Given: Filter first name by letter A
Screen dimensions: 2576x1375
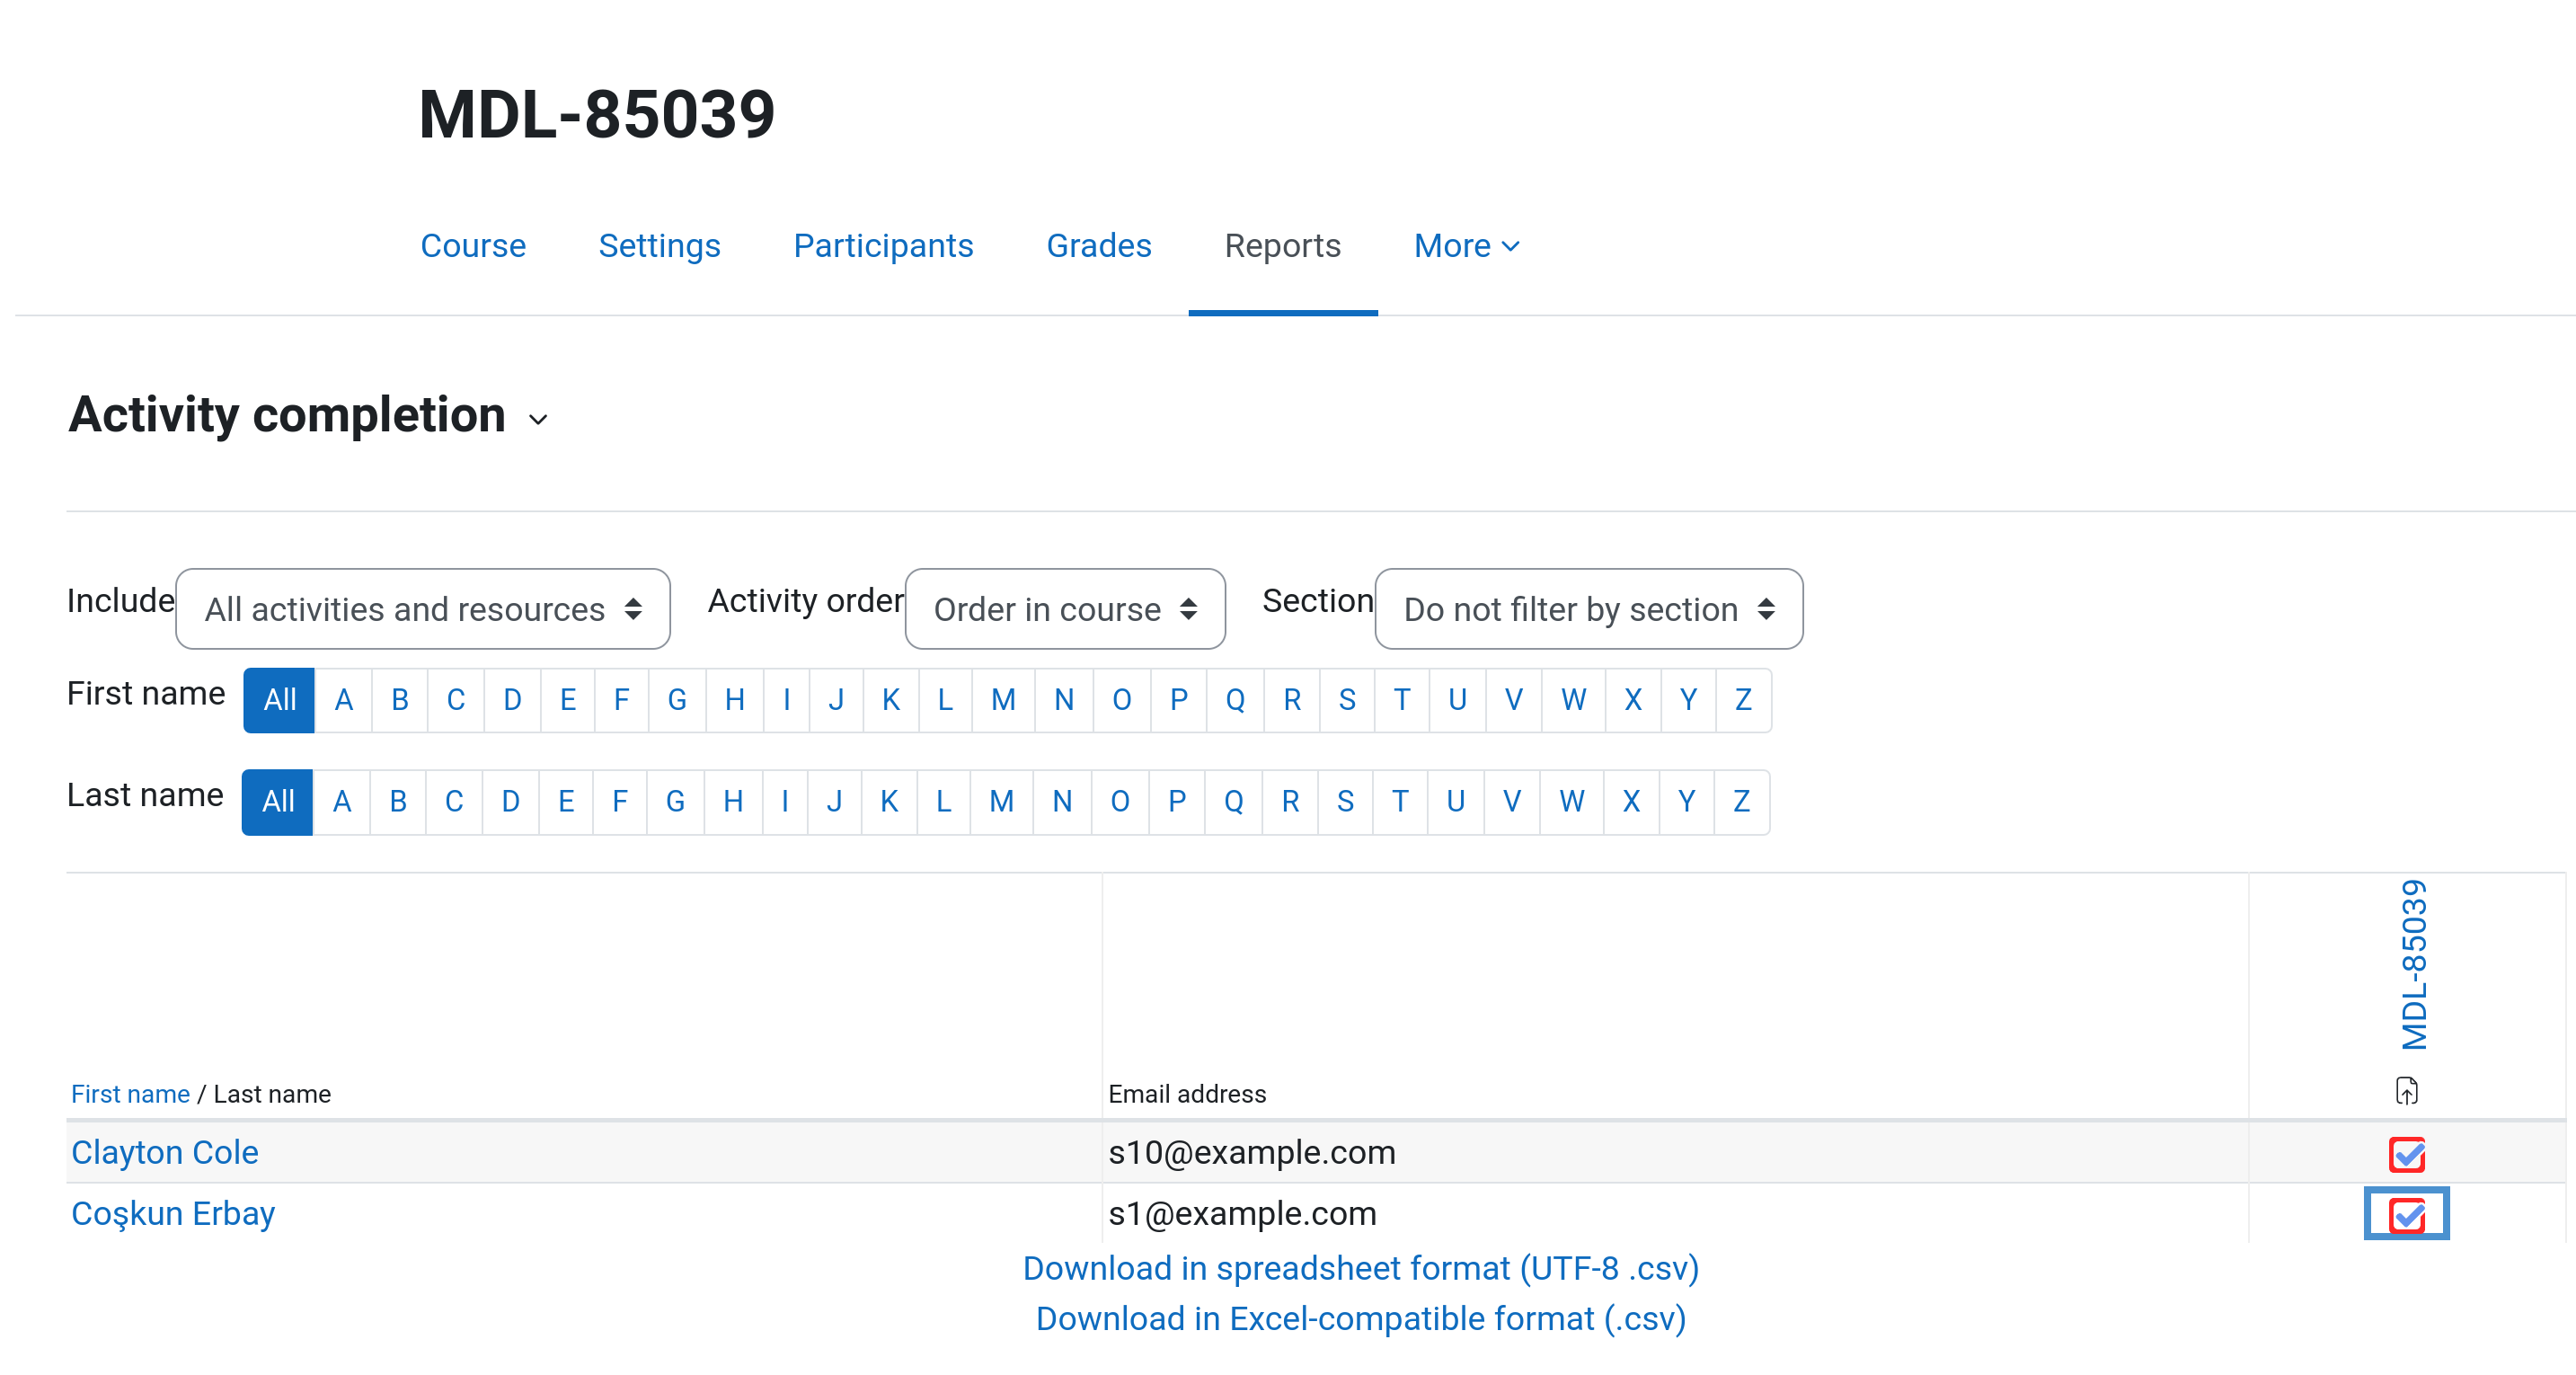Looking at the screenshot, I should [343, 700].
